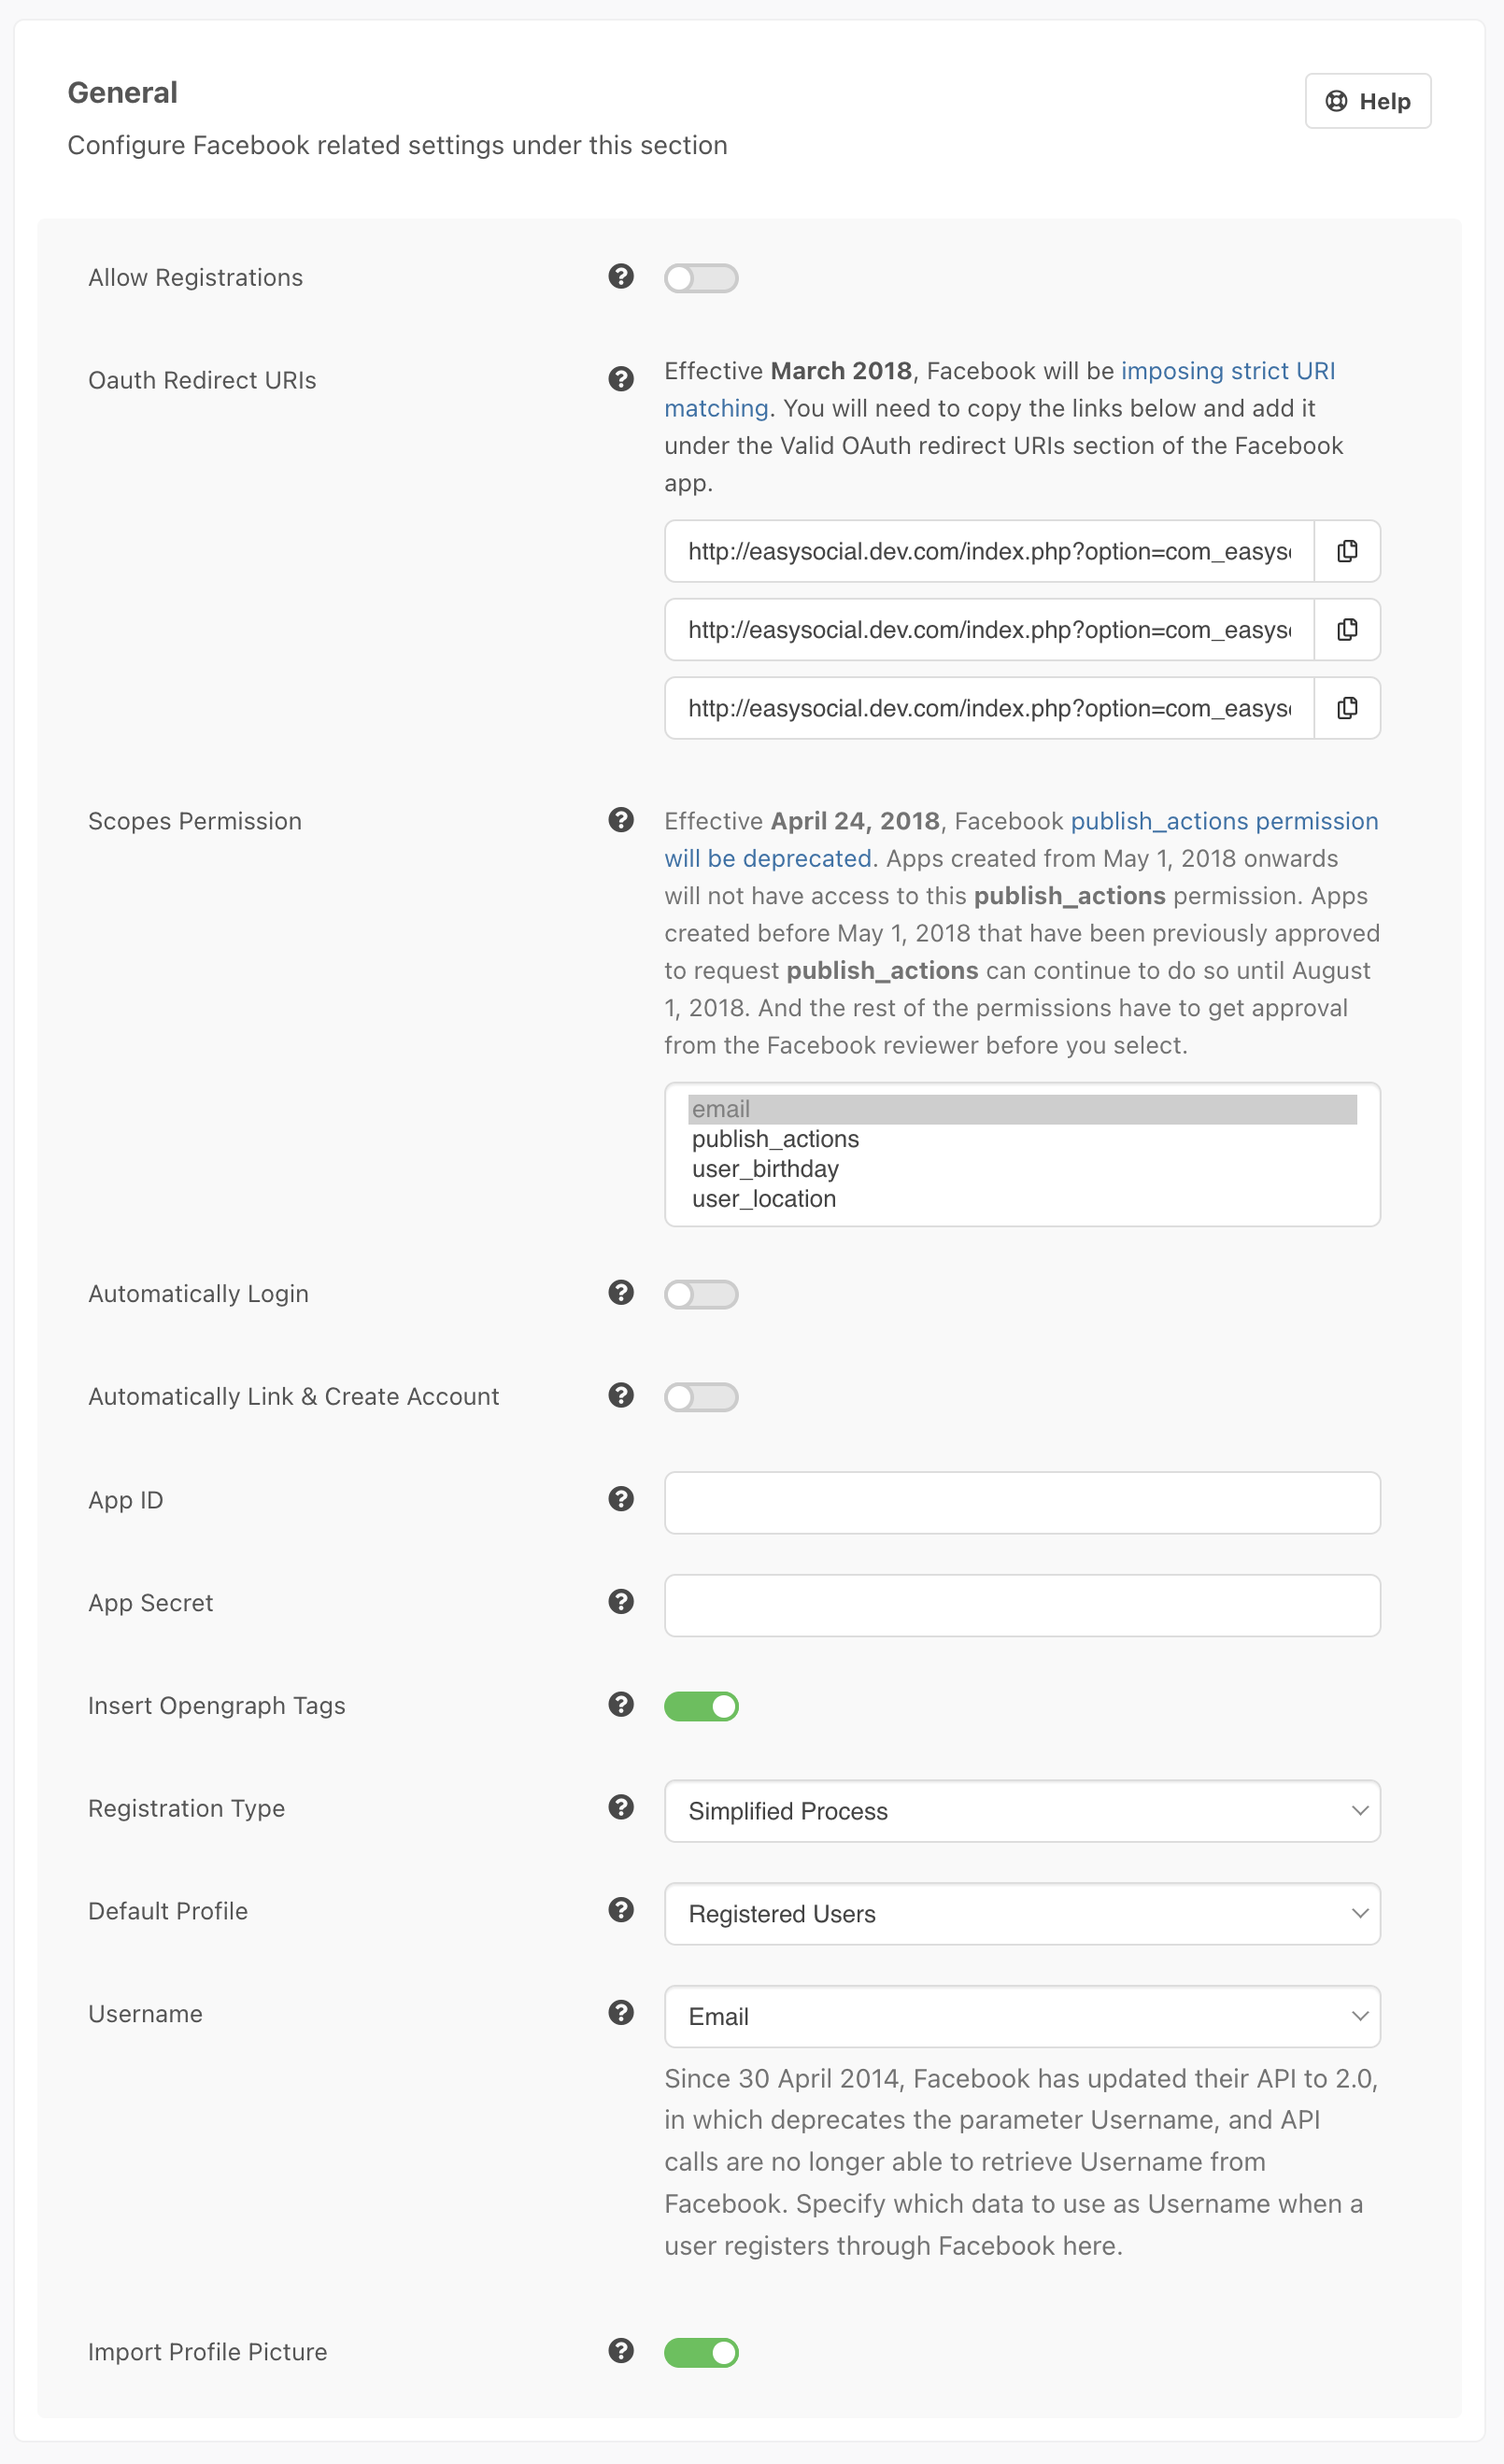Show help icon for App ID
This screenshot has height=2464, width=1504.
coord(621,1498)
